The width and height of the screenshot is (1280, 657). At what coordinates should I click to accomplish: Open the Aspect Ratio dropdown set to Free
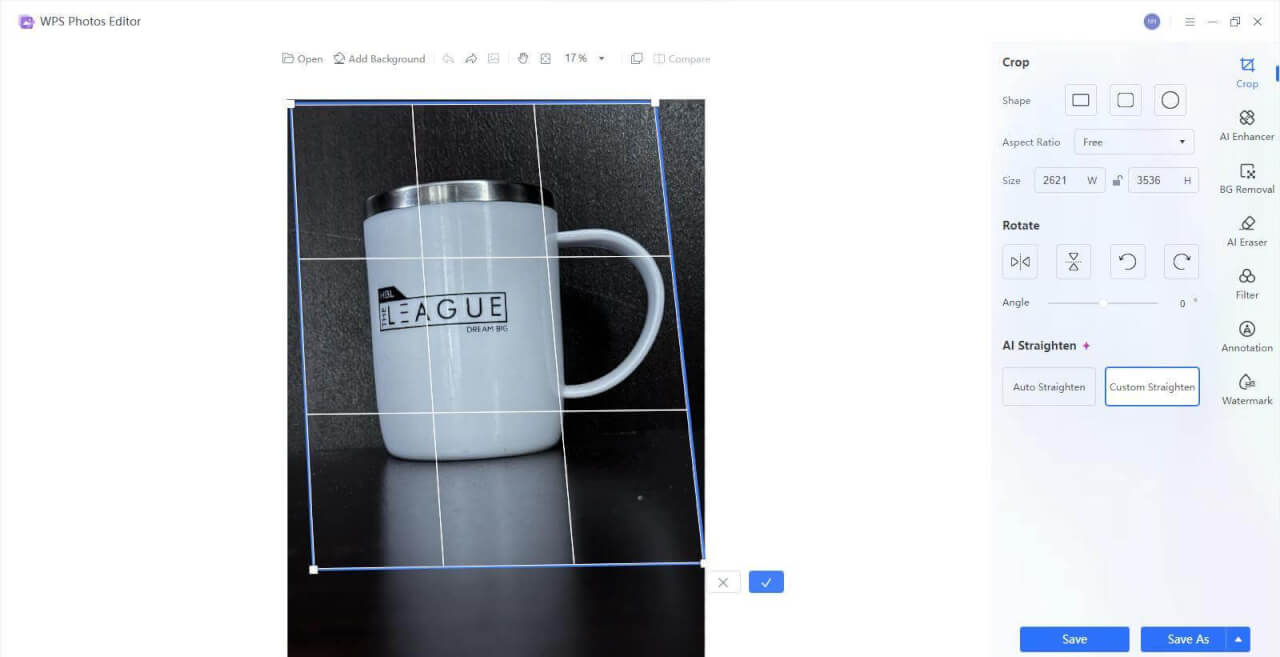click(x=1133, y=141)
